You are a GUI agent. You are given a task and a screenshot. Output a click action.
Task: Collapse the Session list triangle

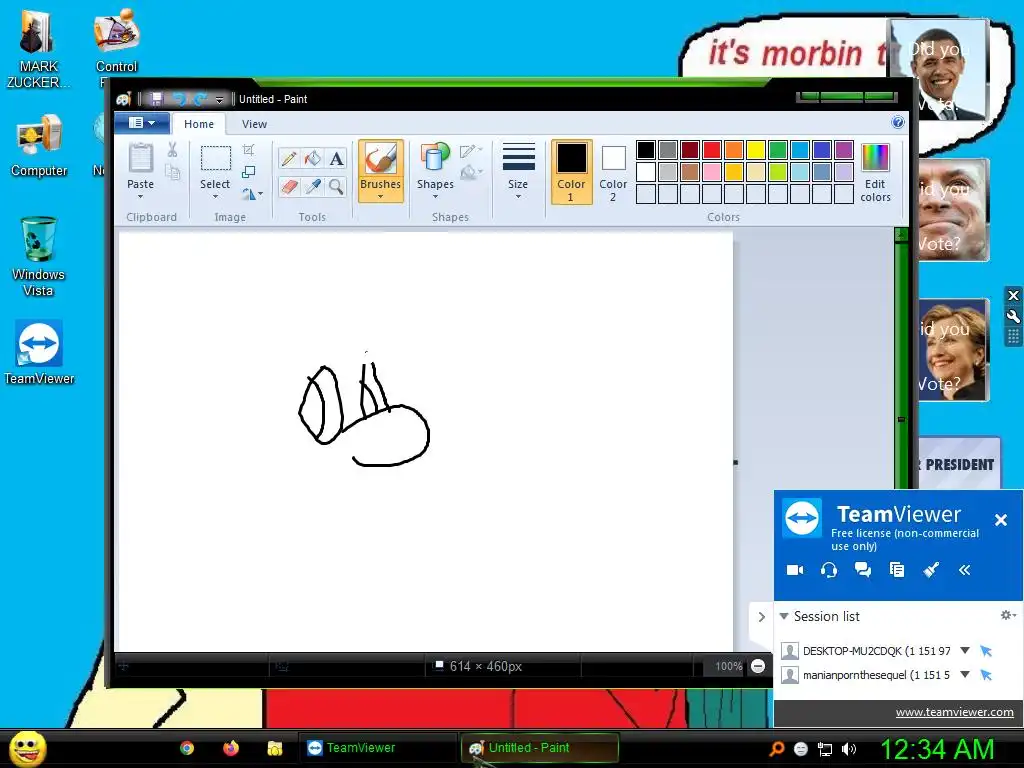pos(784,616)
